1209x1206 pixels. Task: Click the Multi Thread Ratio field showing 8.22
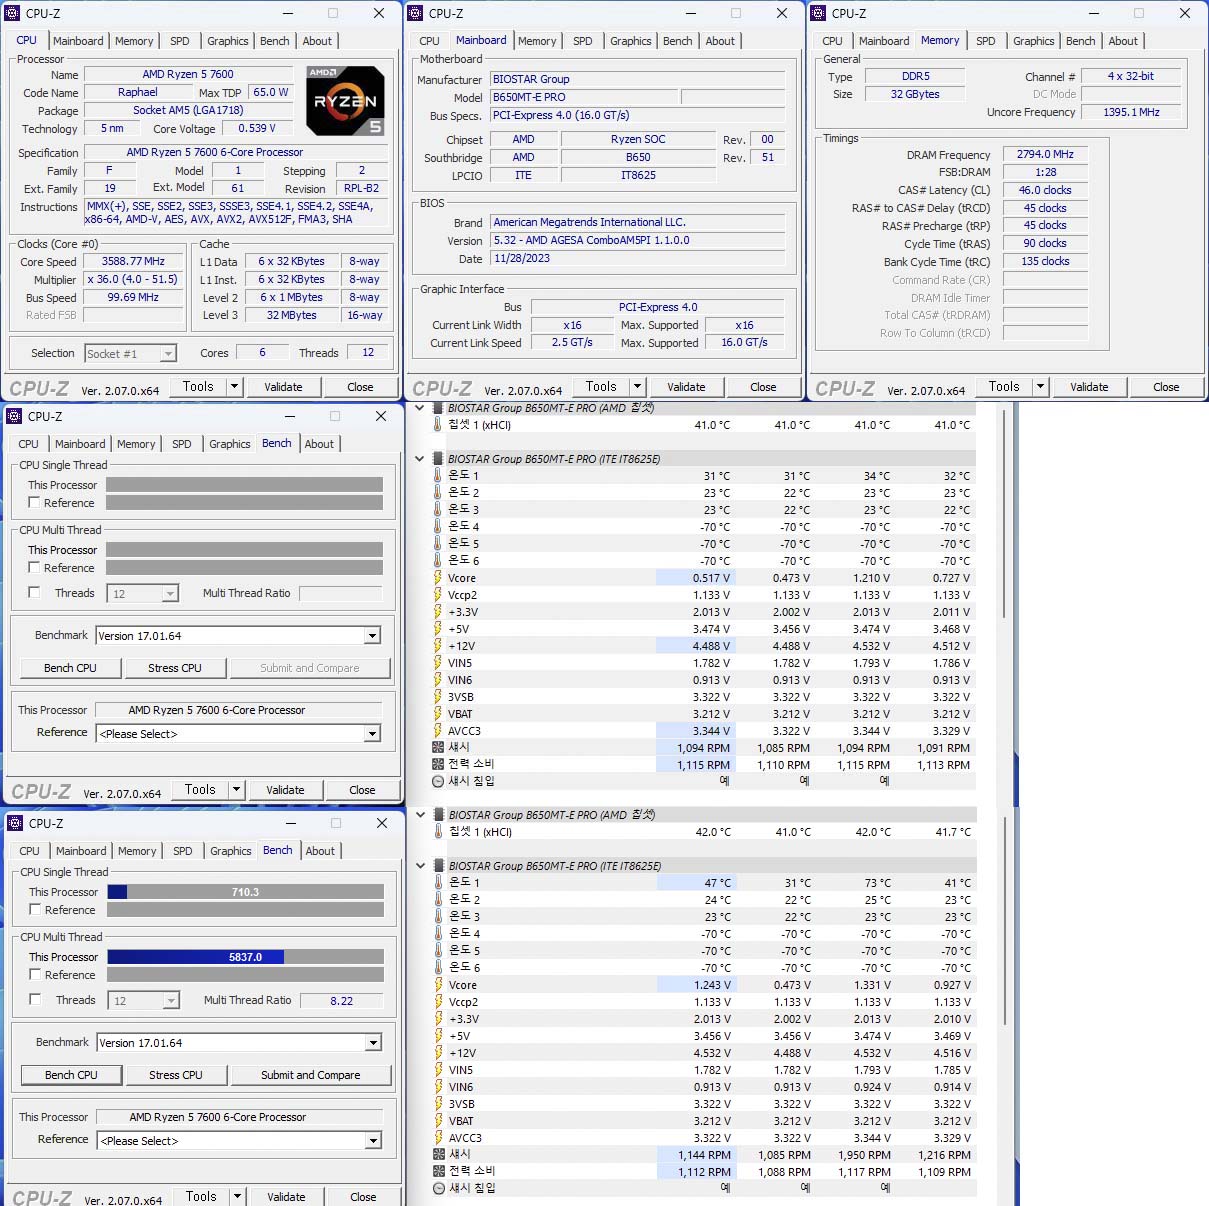[341, 1000]
